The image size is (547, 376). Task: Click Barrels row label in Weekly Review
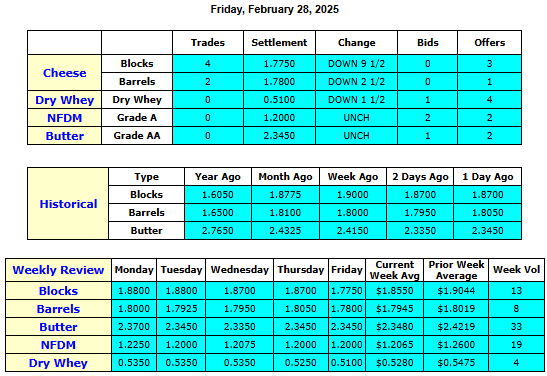pos(58,309)
